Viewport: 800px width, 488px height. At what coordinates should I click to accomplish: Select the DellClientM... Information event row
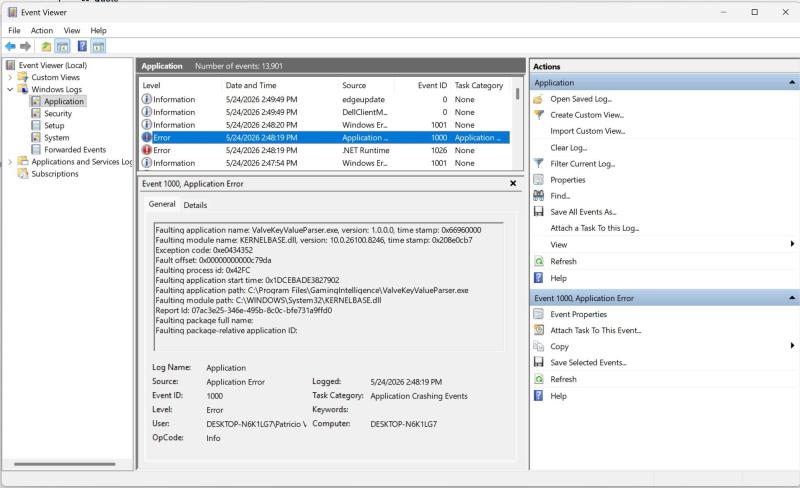click(x=324, y=112)
